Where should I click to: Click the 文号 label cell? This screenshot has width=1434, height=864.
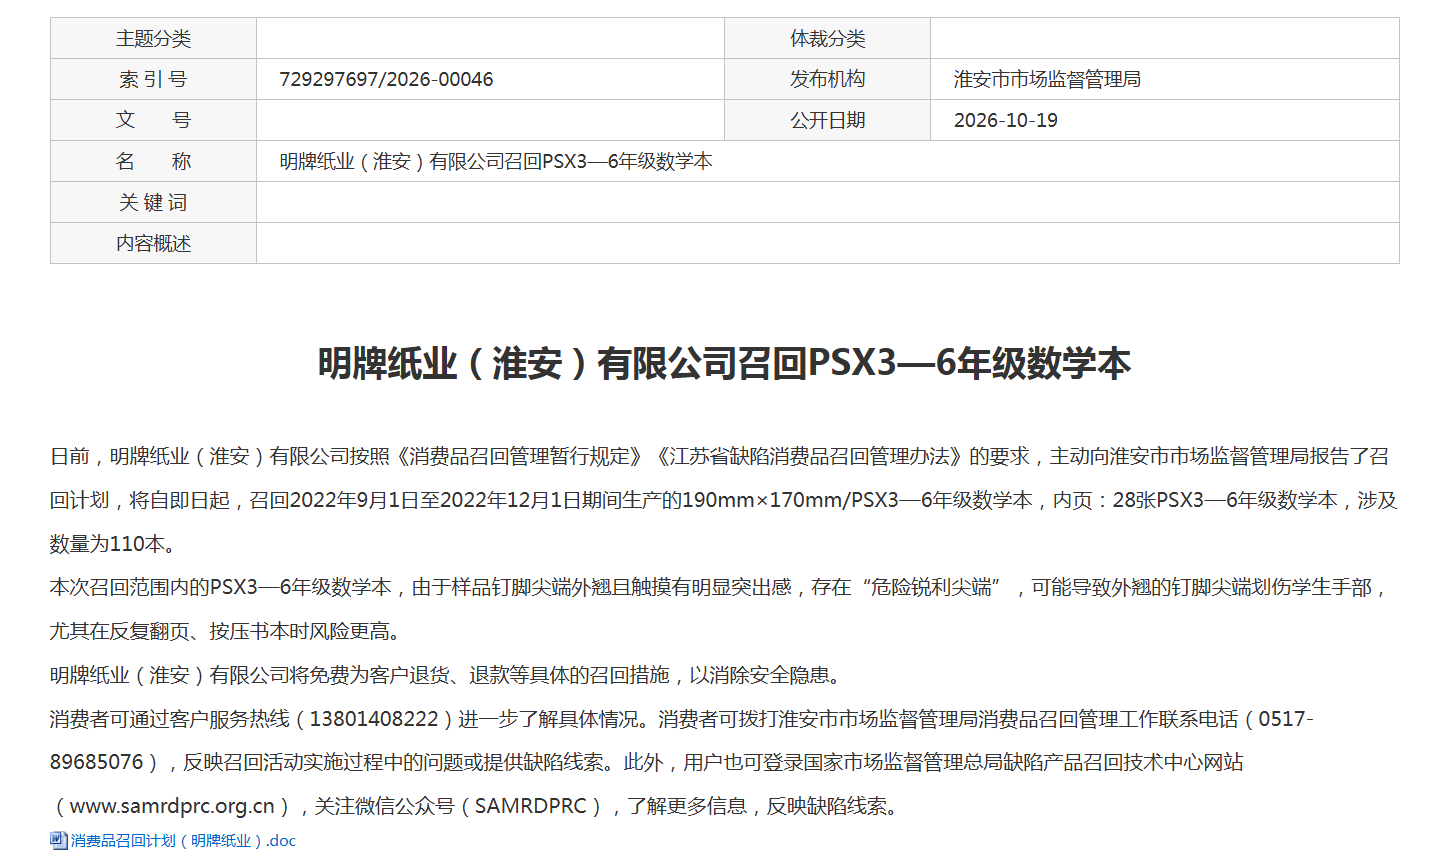coord(153,120)
